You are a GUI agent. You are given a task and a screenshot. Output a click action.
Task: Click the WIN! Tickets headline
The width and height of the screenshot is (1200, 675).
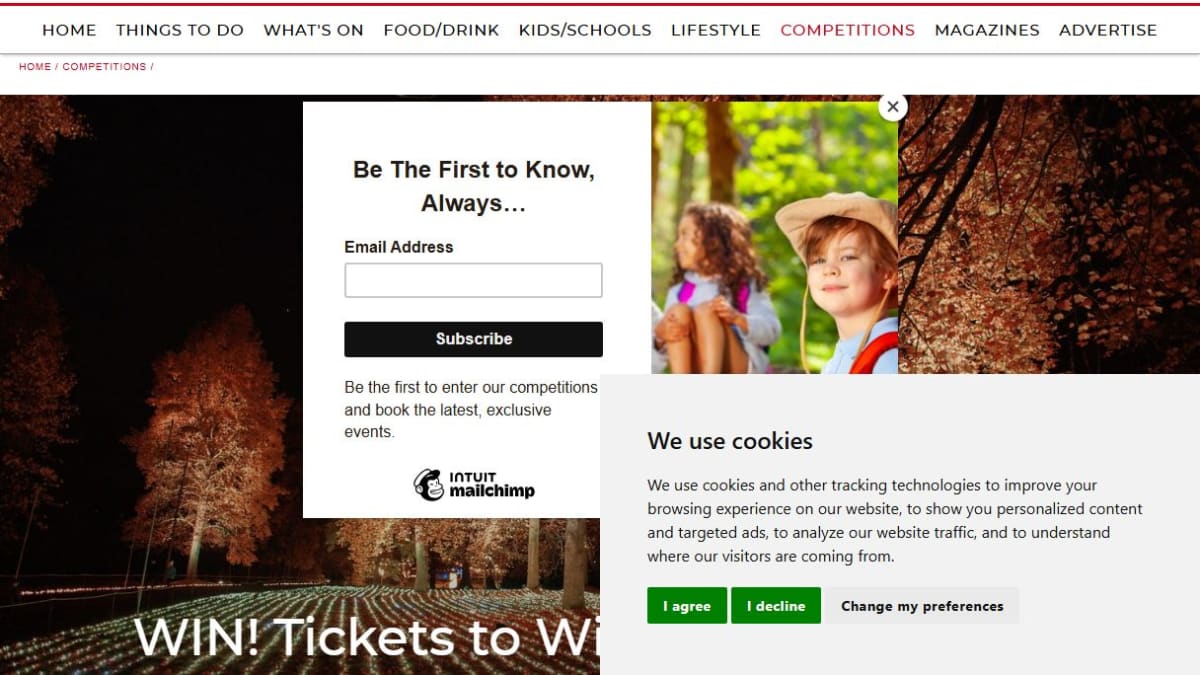point(366,636)
